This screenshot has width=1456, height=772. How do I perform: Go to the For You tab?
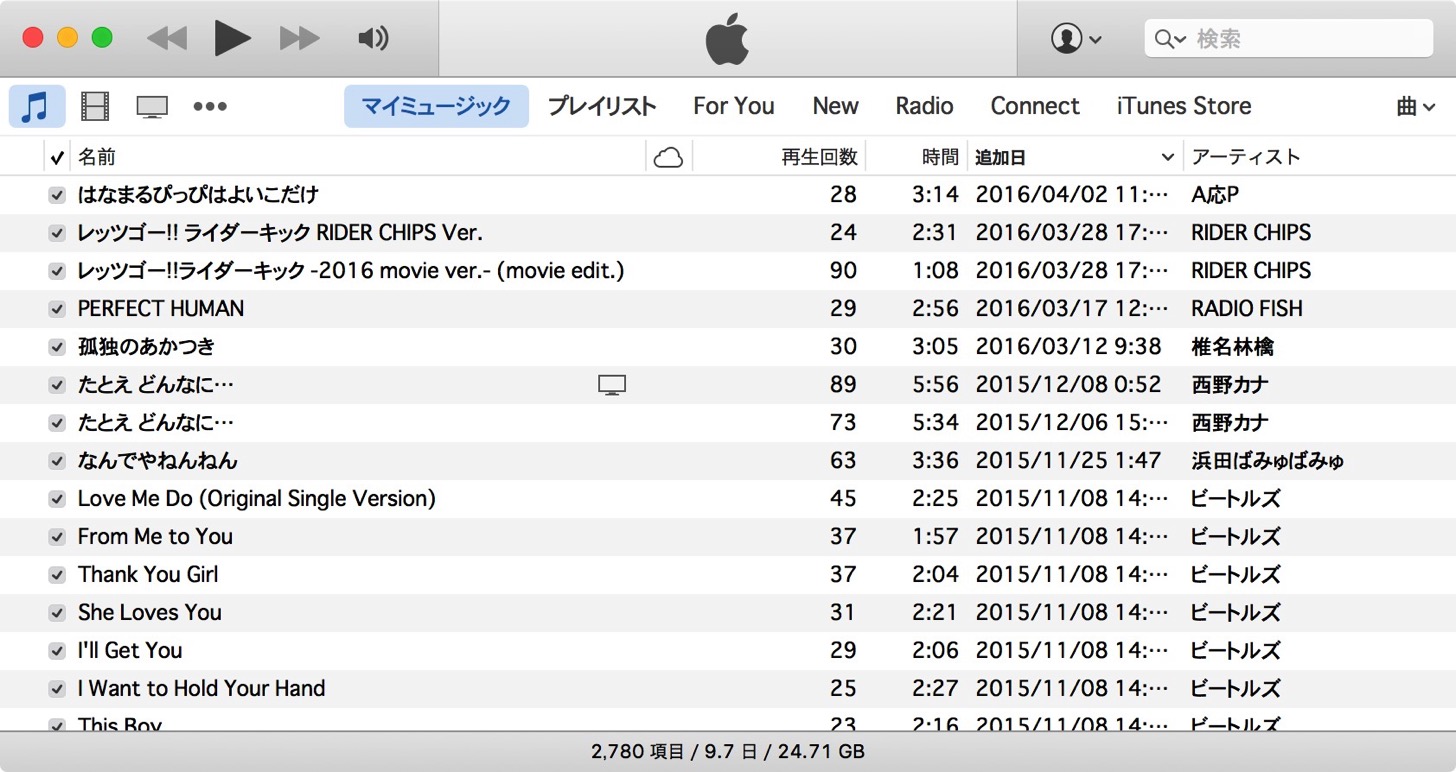point(734,106)
